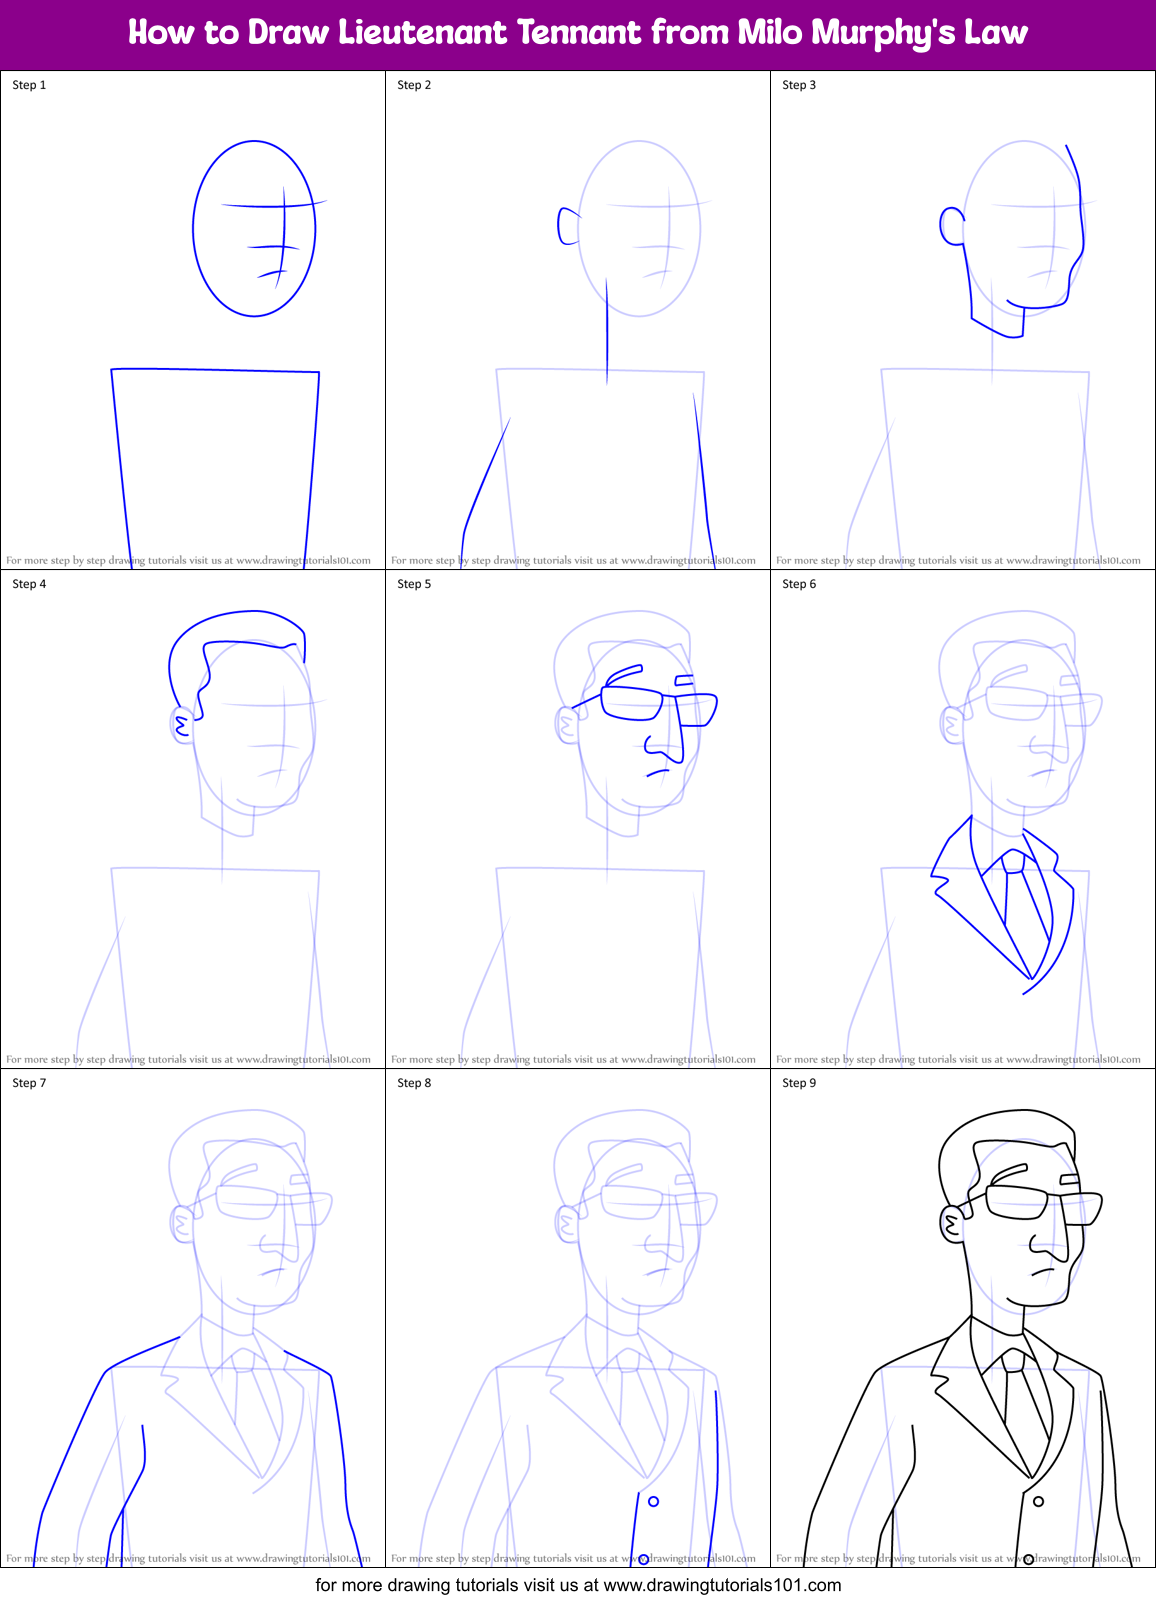Viewport: 1156px width, 1598px height.
Task: Click the 'Step 4' label
Action: pos(29,584)
